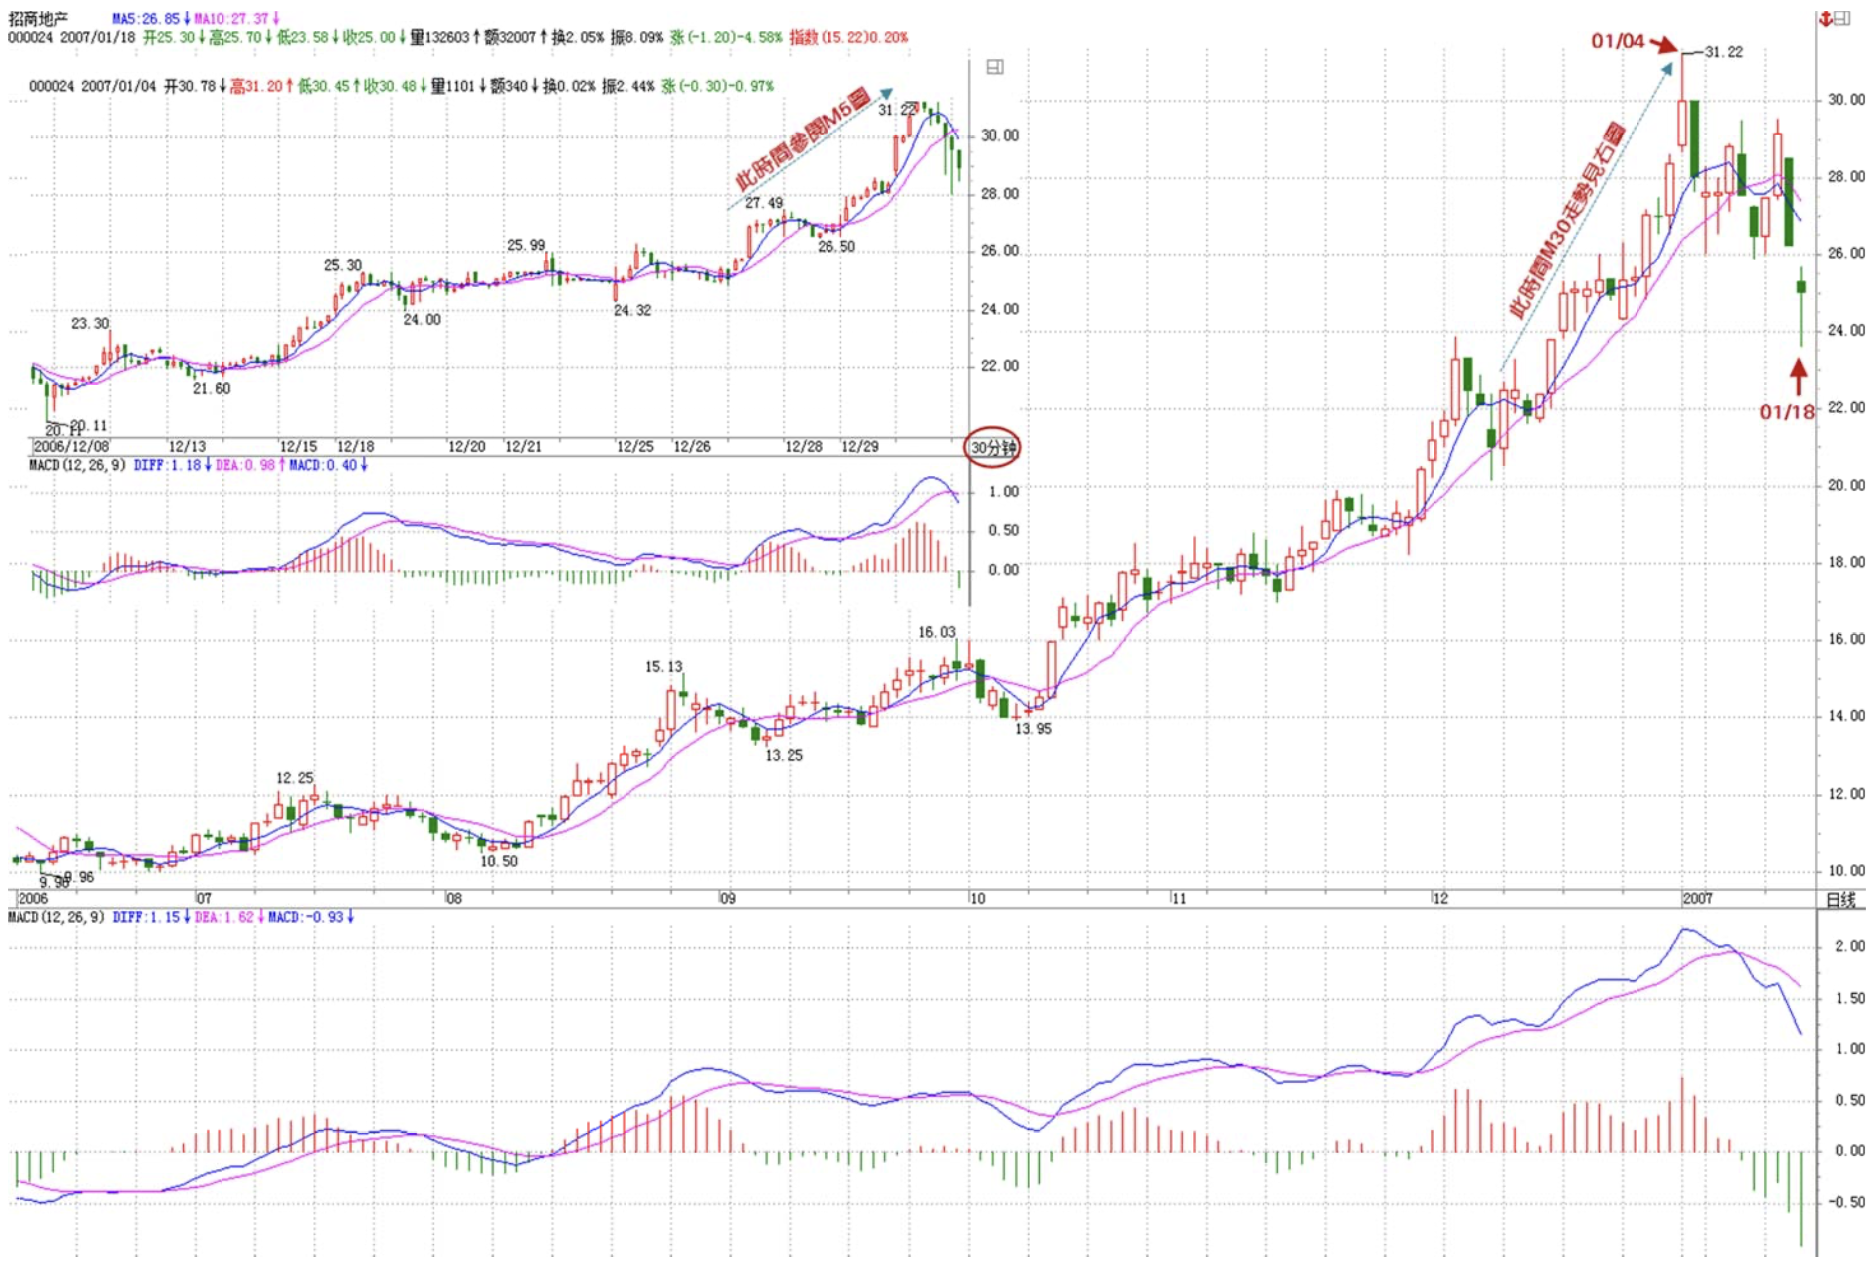Click the blue arrowhead in the 30-minute chart
The width and height of the screenshot is (1874, 1262).
[x=885, y=94]
